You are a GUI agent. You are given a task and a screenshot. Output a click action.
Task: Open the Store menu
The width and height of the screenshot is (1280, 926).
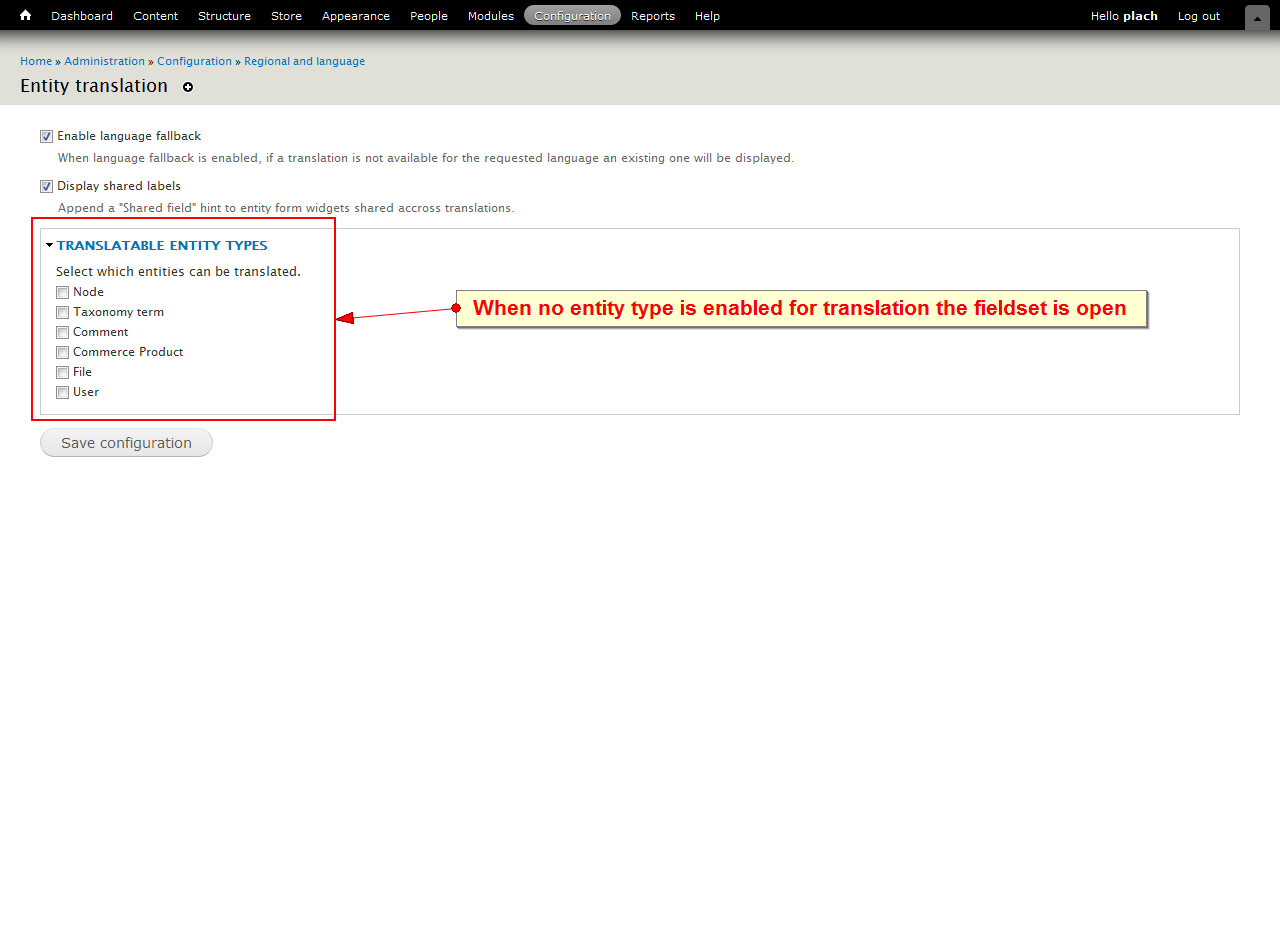coord(286,15)
